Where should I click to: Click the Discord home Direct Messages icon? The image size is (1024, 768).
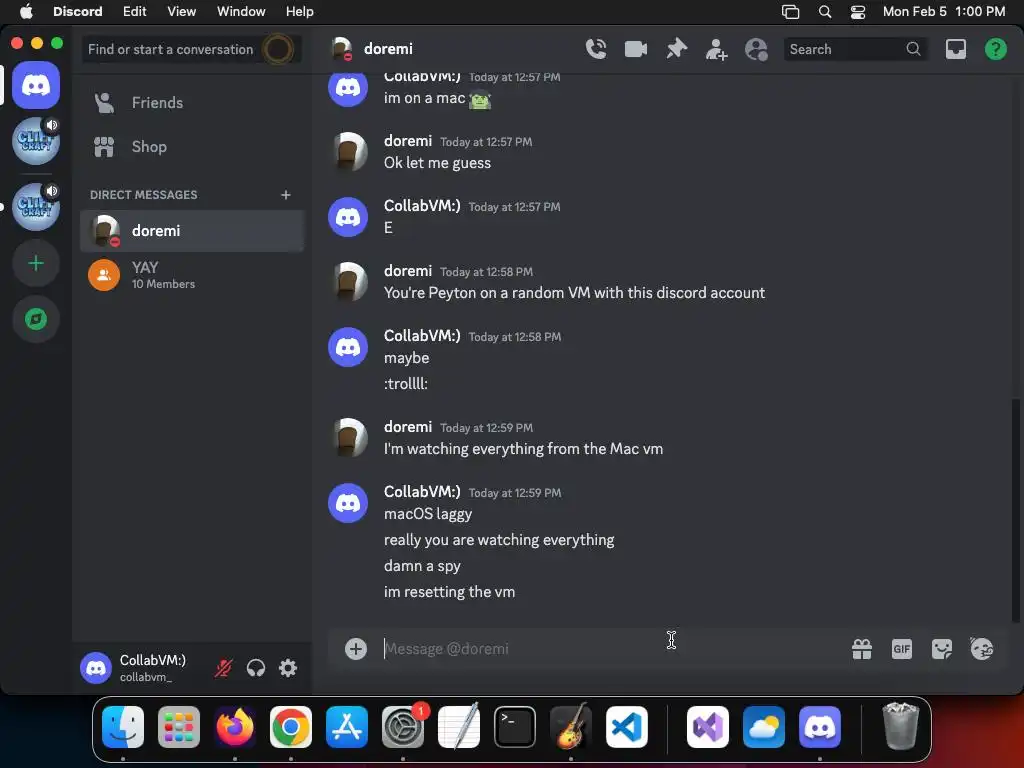click(x=36, y=85)
